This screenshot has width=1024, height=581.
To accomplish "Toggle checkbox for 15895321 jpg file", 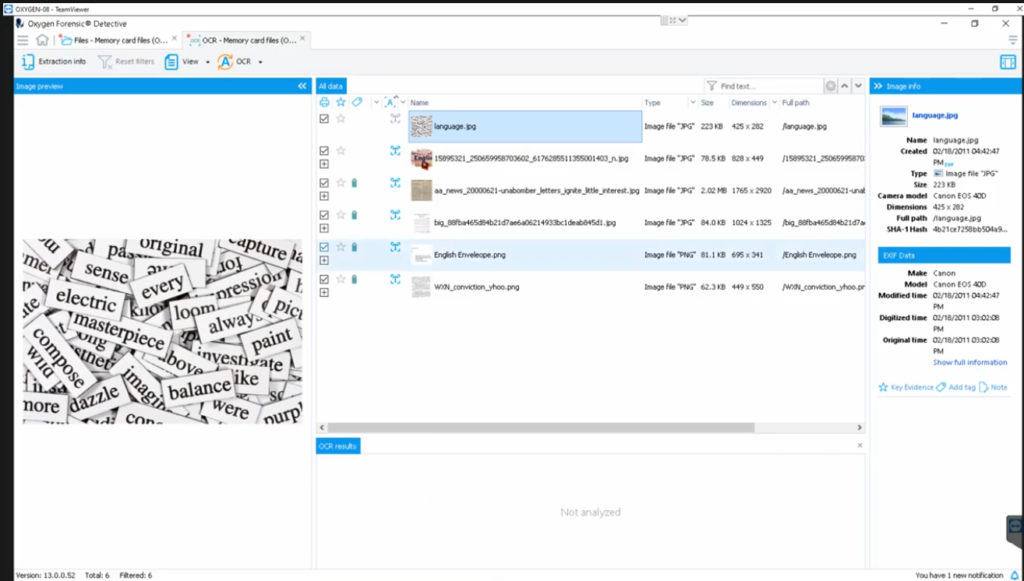I will pos(324,151).
